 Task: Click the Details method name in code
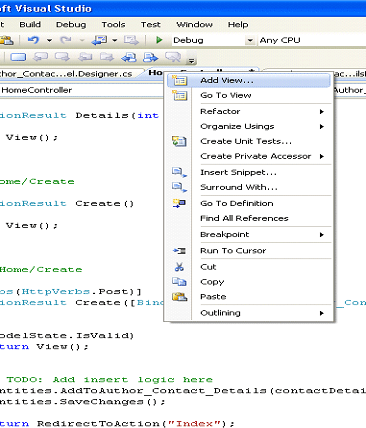[102, 115]
